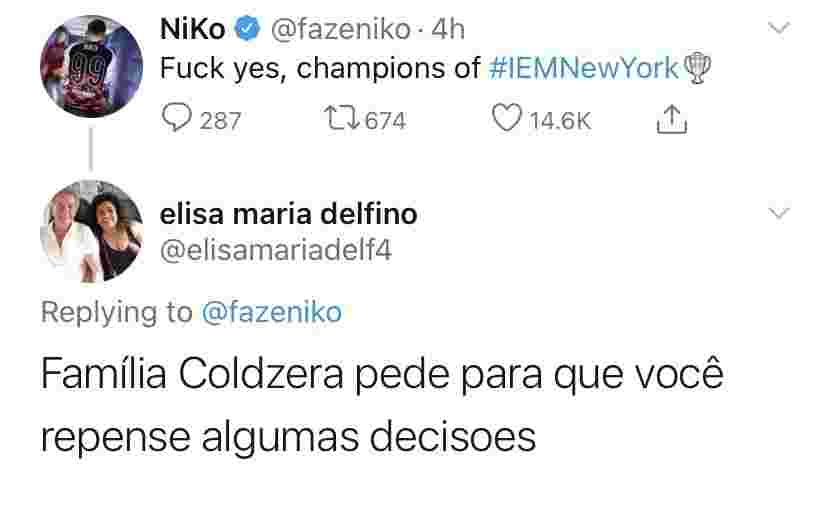Retweet NiKo's champions tweet

(340, 120)
